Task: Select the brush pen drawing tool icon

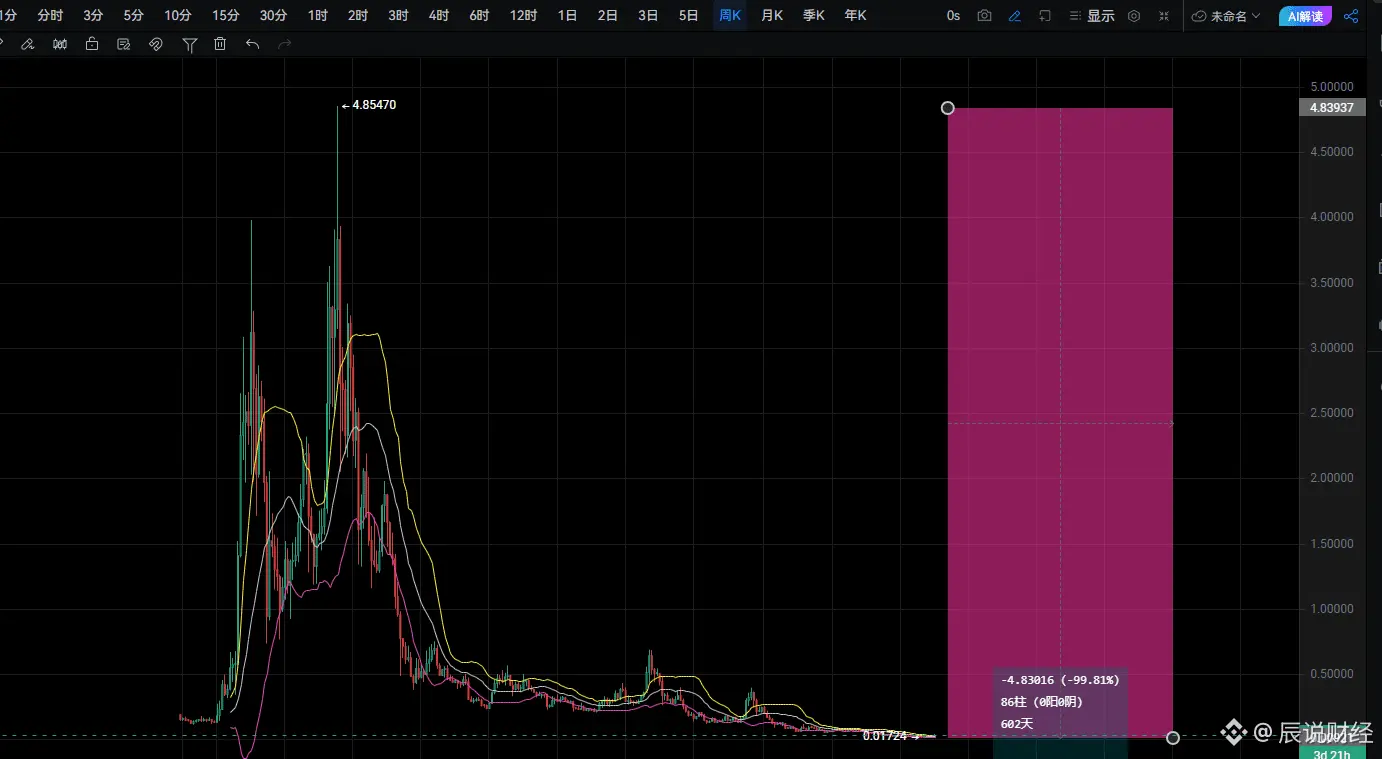Action: click(x=28, y=44)
